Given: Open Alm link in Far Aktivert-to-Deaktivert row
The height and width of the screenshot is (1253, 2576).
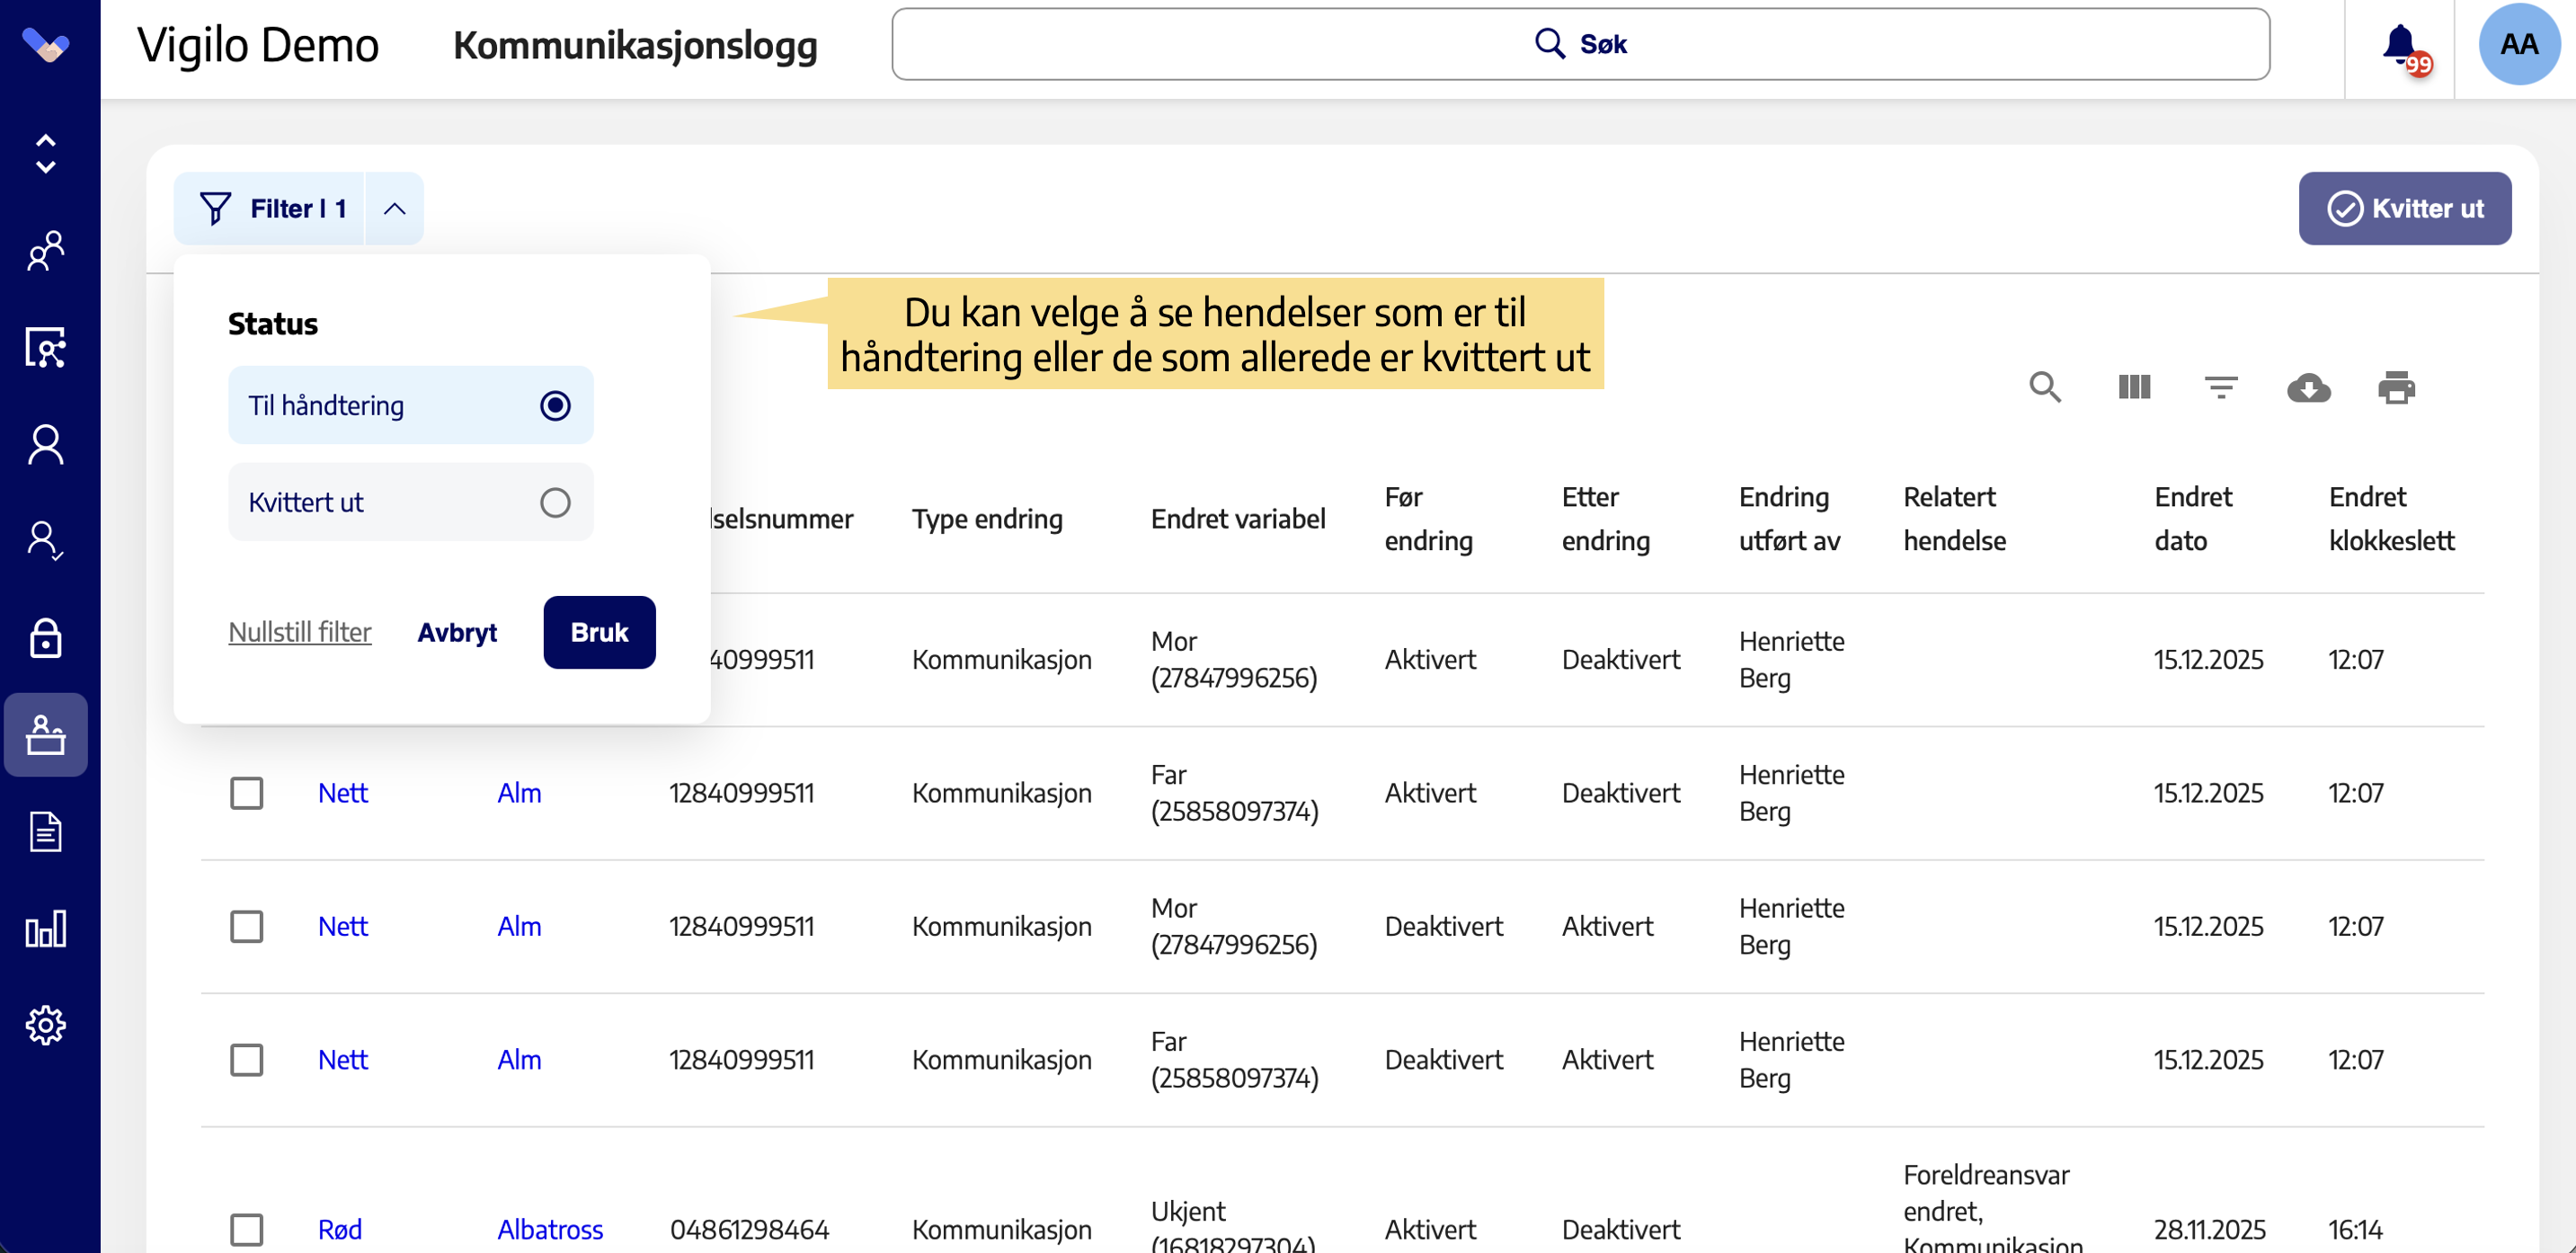Looking at the screenshot, I should click(x=519, y=793).
